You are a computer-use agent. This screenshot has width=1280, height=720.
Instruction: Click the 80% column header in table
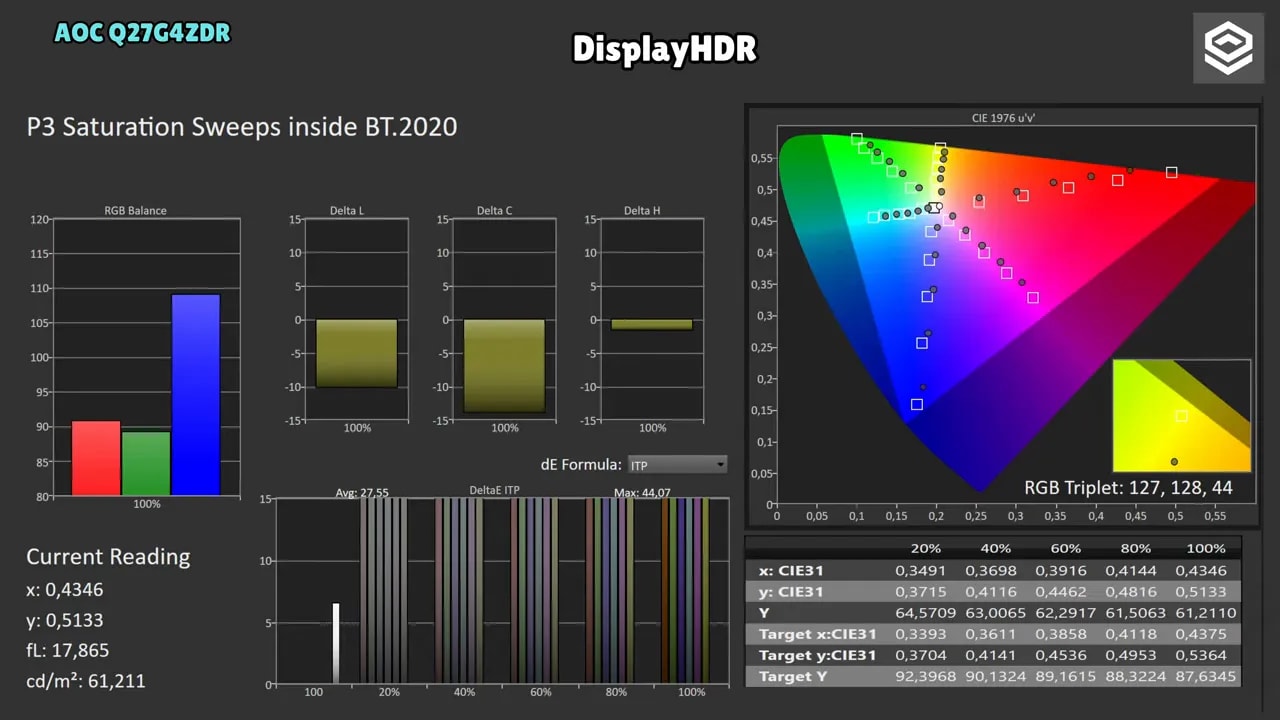click(1135, 548)
